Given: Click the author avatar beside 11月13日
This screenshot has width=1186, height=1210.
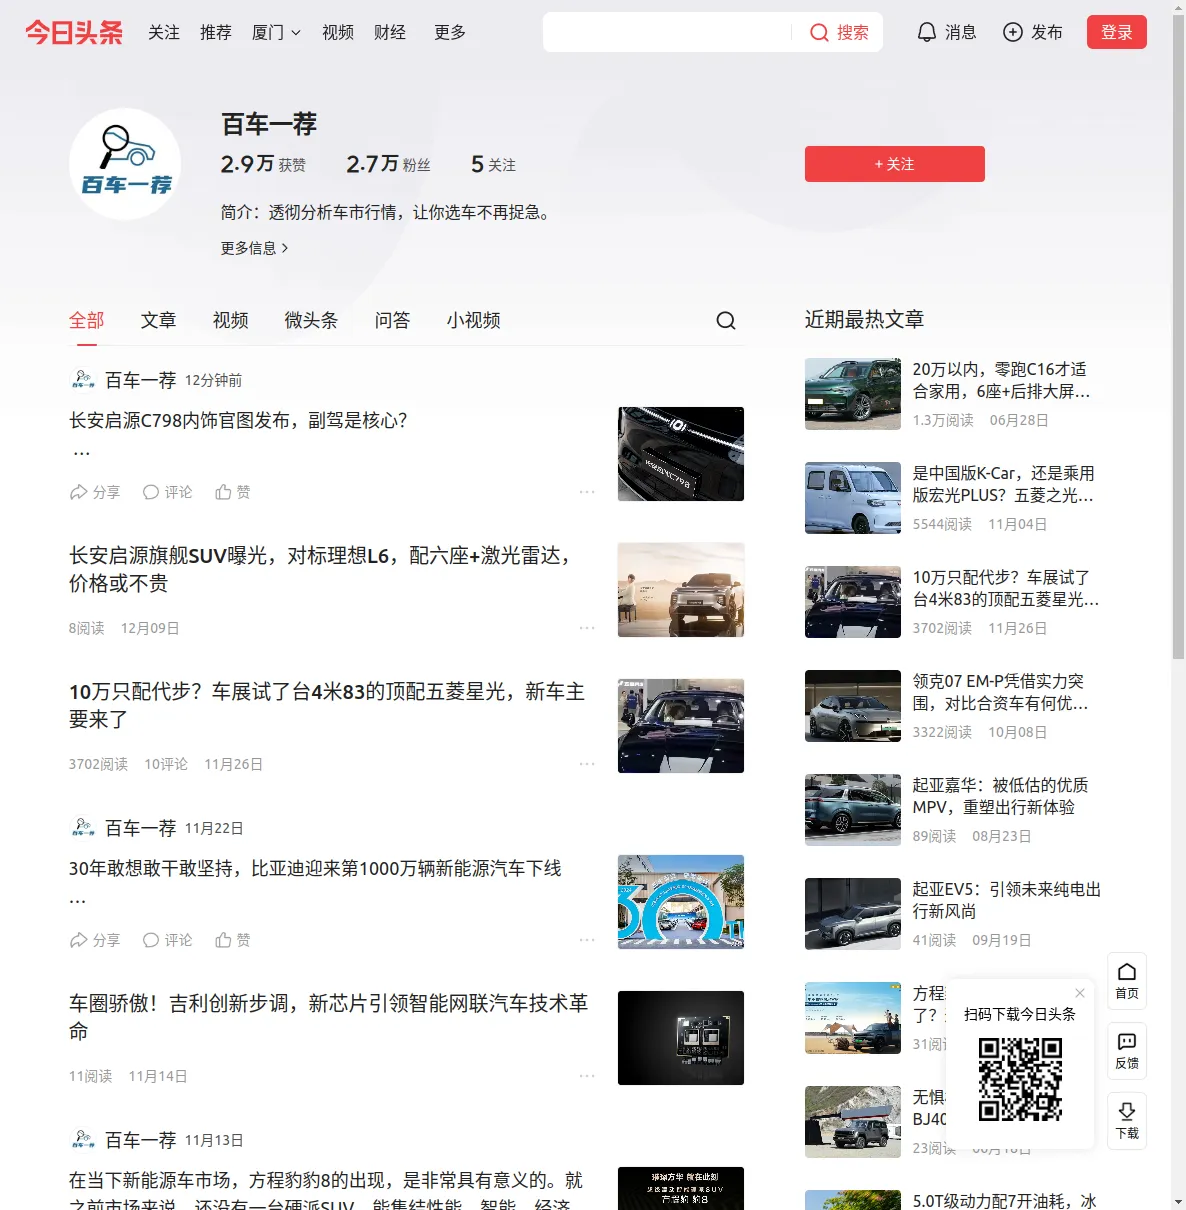Looking at the screenshot, I should [x=83, y=1140].
